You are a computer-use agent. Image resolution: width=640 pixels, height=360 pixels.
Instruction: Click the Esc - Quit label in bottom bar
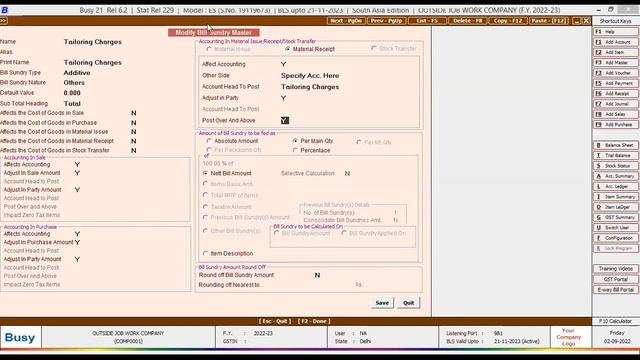(275, 321)
